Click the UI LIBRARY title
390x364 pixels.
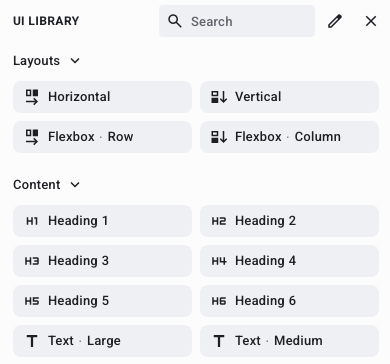pyautogui.click(x=46, y=21)
